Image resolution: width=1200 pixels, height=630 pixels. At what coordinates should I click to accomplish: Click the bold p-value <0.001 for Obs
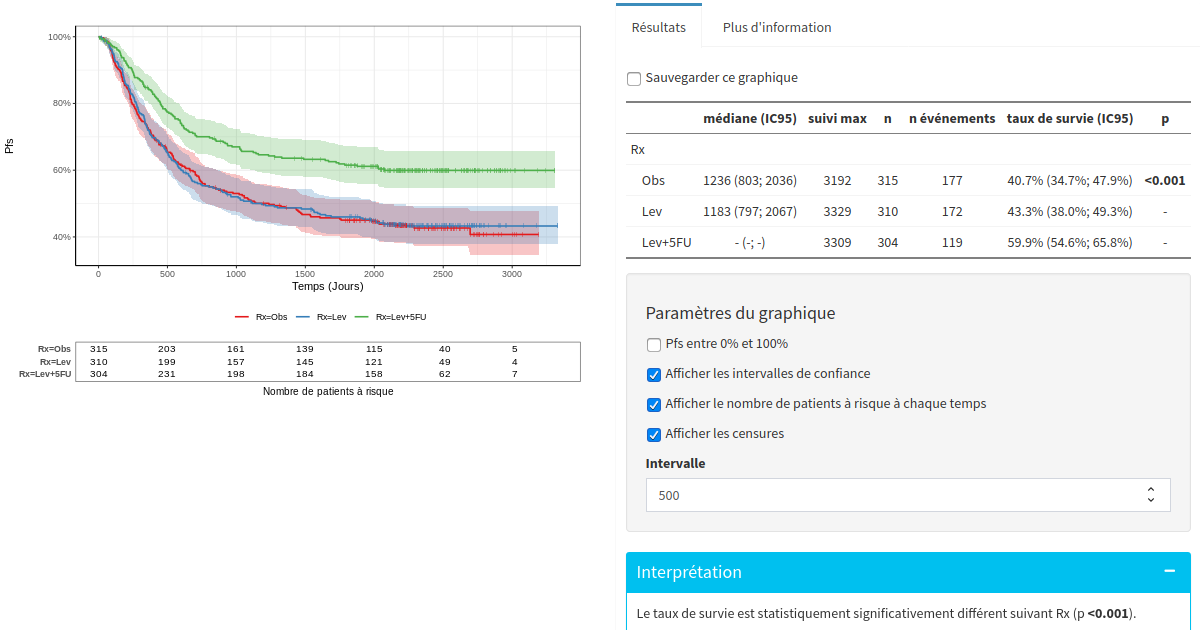pos(1165,180)
